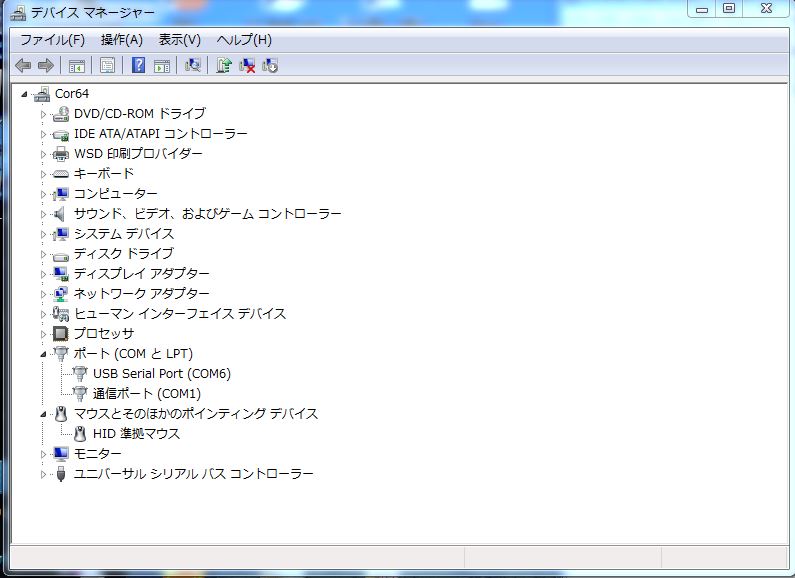Collapse the マウス pointing devices node

pyautogui.click(x=43, y=414)
